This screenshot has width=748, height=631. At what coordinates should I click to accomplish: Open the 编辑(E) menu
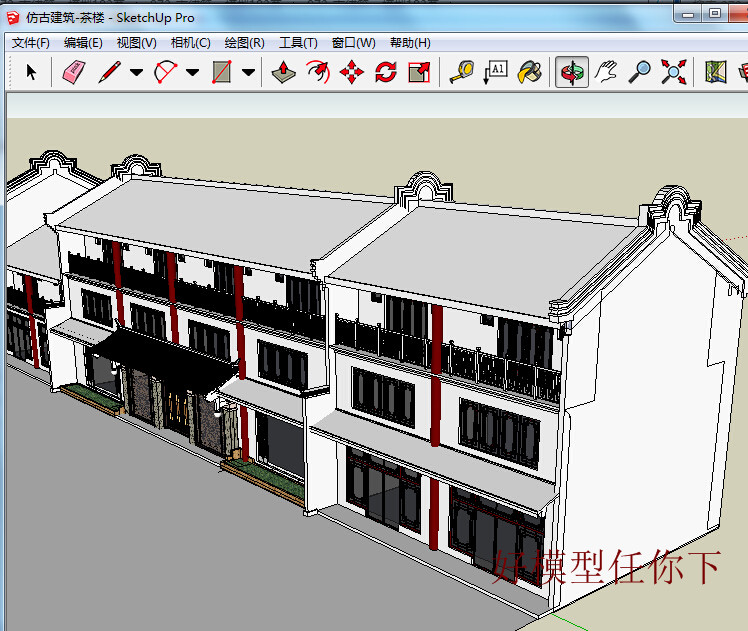83,43
